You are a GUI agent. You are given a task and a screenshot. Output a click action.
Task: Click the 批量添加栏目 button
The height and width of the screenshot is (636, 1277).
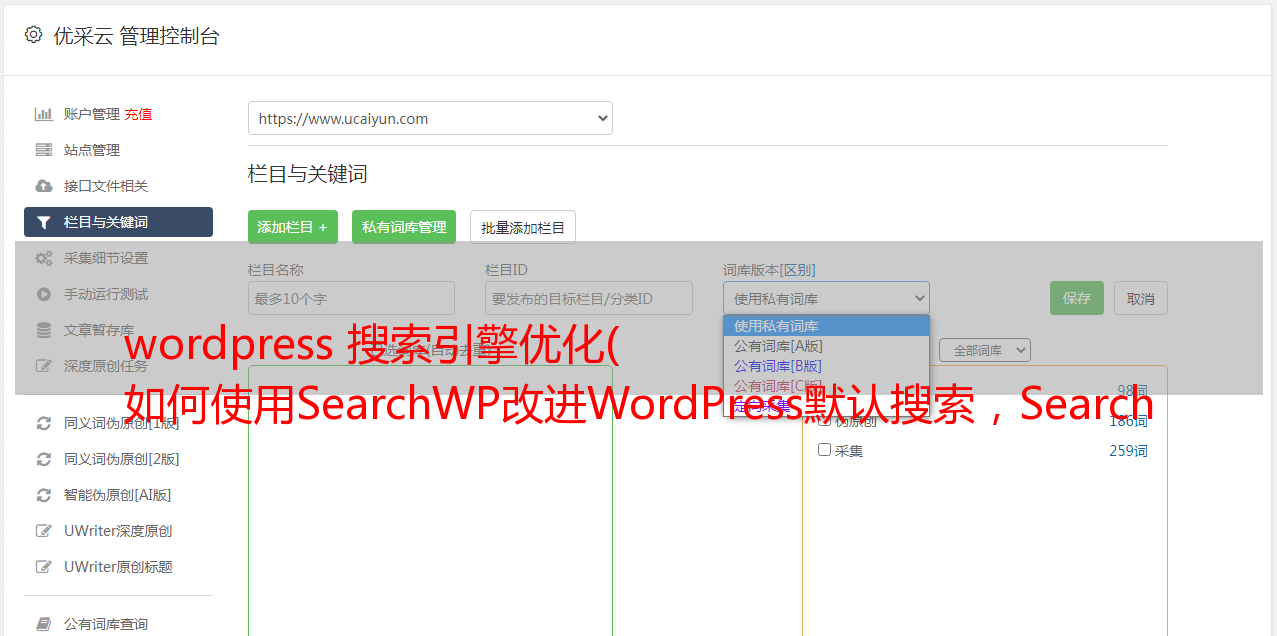(x=523, y=227)
